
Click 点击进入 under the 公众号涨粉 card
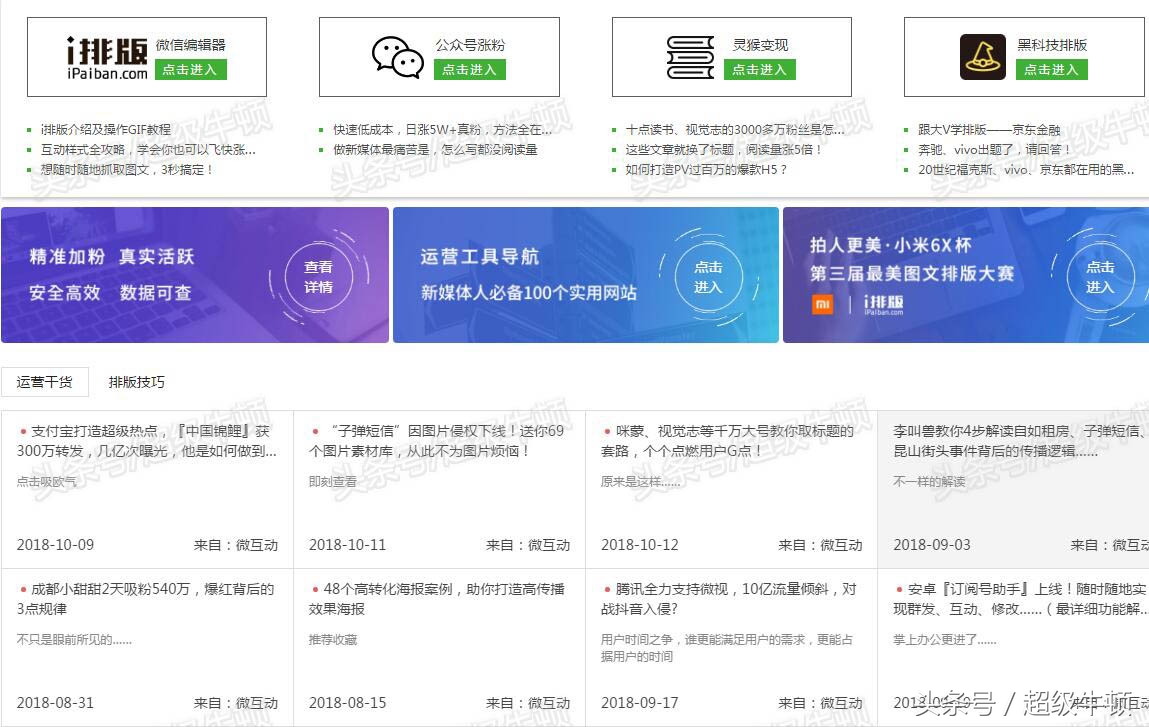[469, 70]
